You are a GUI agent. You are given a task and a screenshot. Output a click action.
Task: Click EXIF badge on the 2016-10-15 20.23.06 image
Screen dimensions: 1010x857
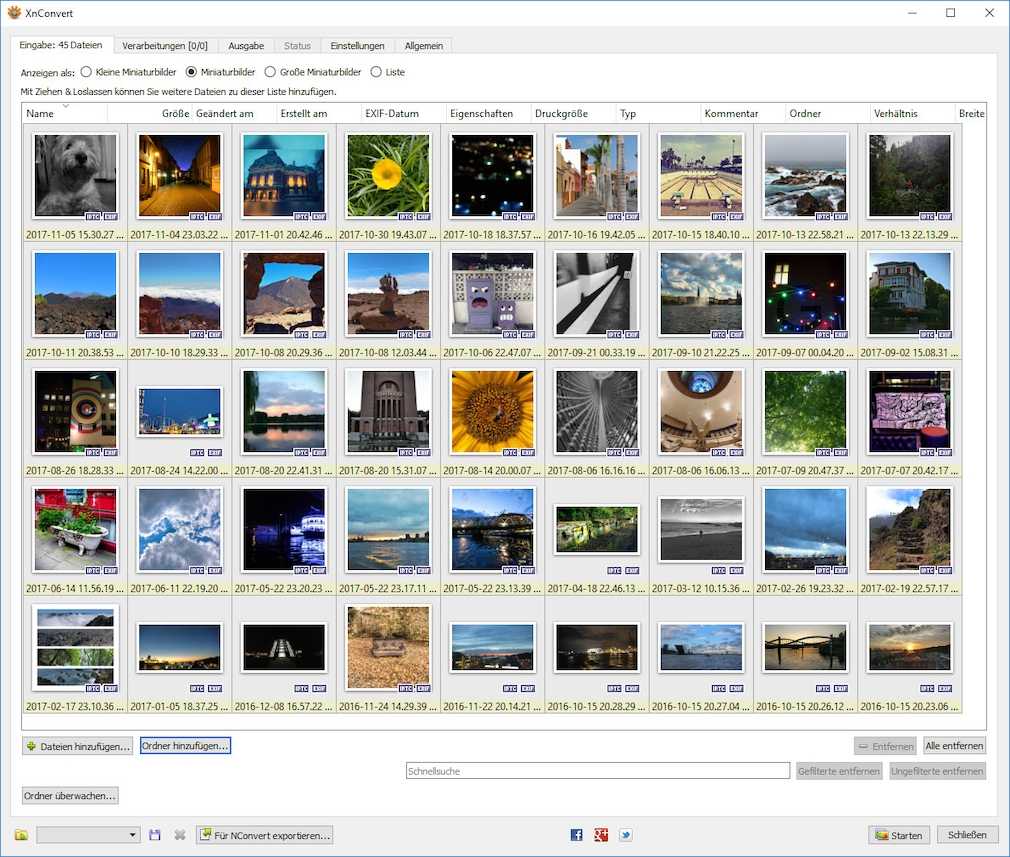pos(946,688)
